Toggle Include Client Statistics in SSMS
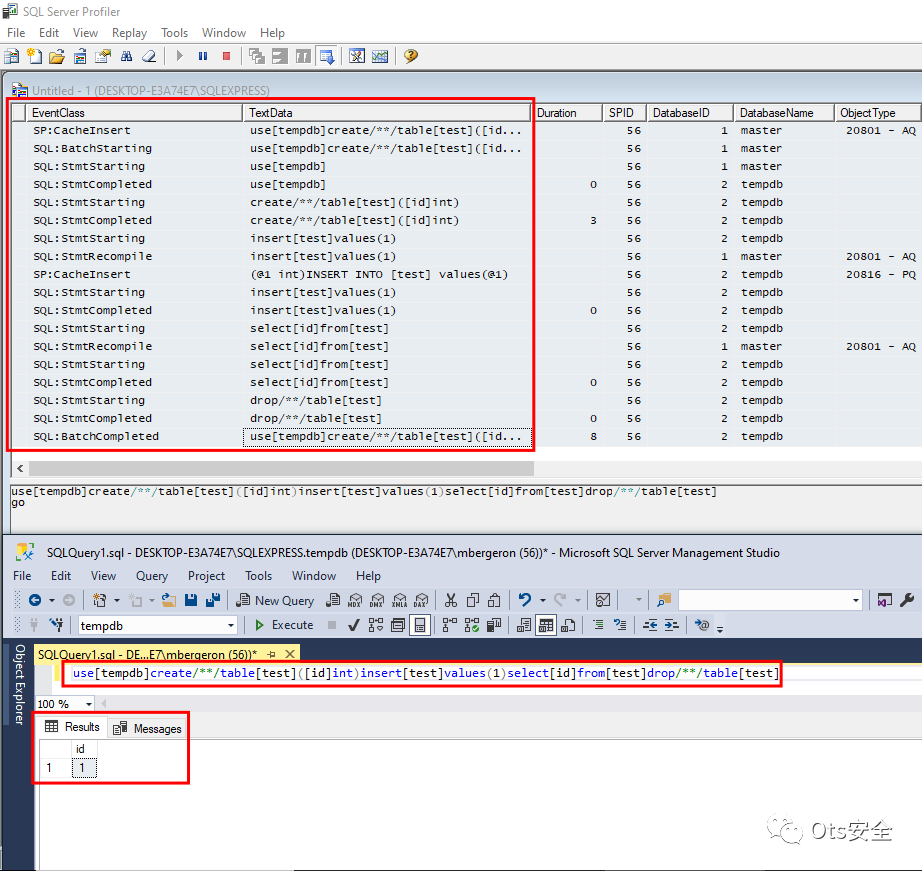The image size is (922, 871). click(494, 625)
